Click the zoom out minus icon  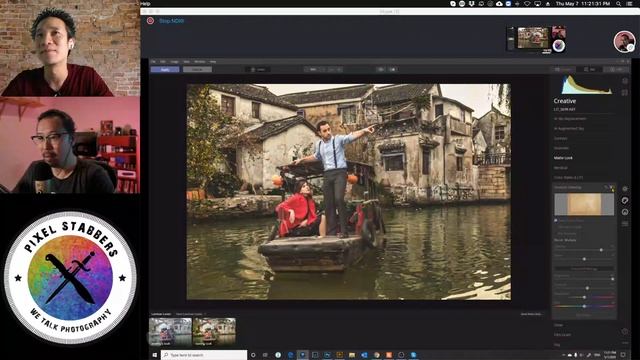coord(331,69)
